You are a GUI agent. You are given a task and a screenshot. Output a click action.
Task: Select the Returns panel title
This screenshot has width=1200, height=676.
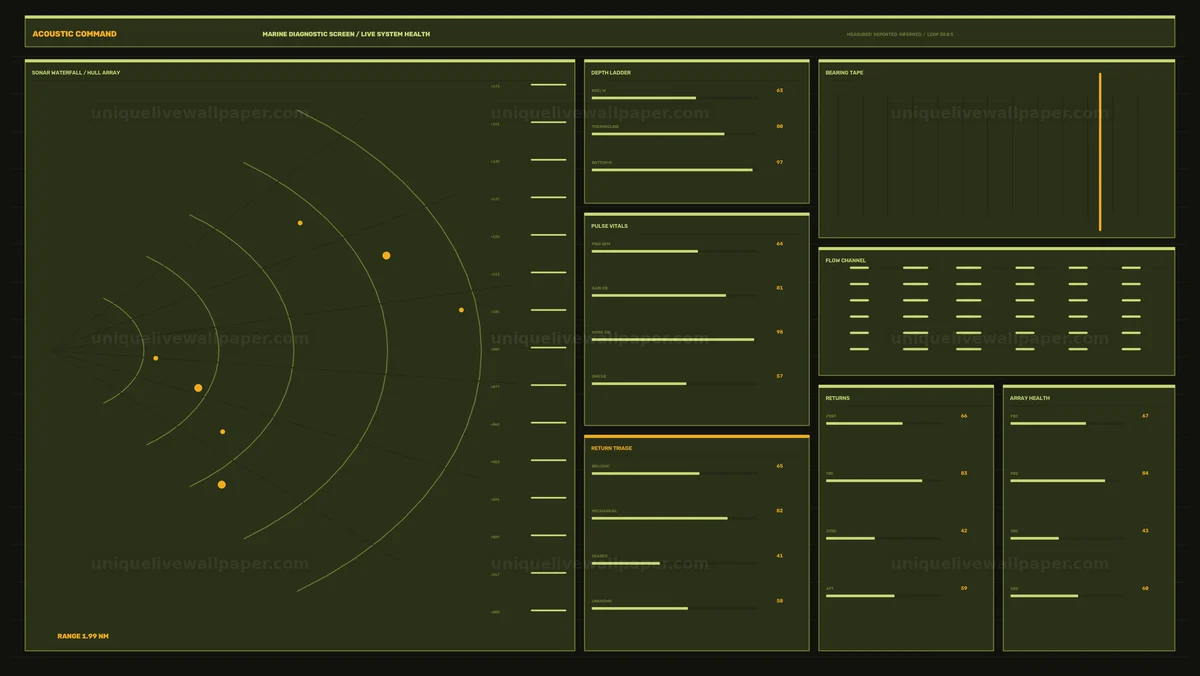838,398
